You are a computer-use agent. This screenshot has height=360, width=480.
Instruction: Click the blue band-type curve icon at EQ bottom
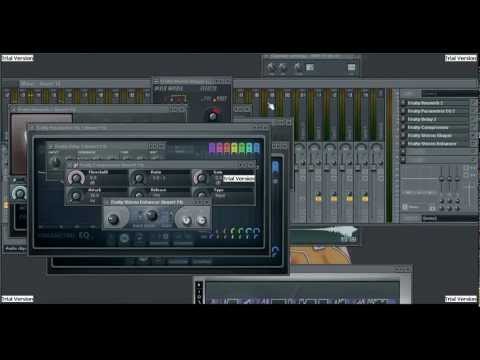coord(256,232)
